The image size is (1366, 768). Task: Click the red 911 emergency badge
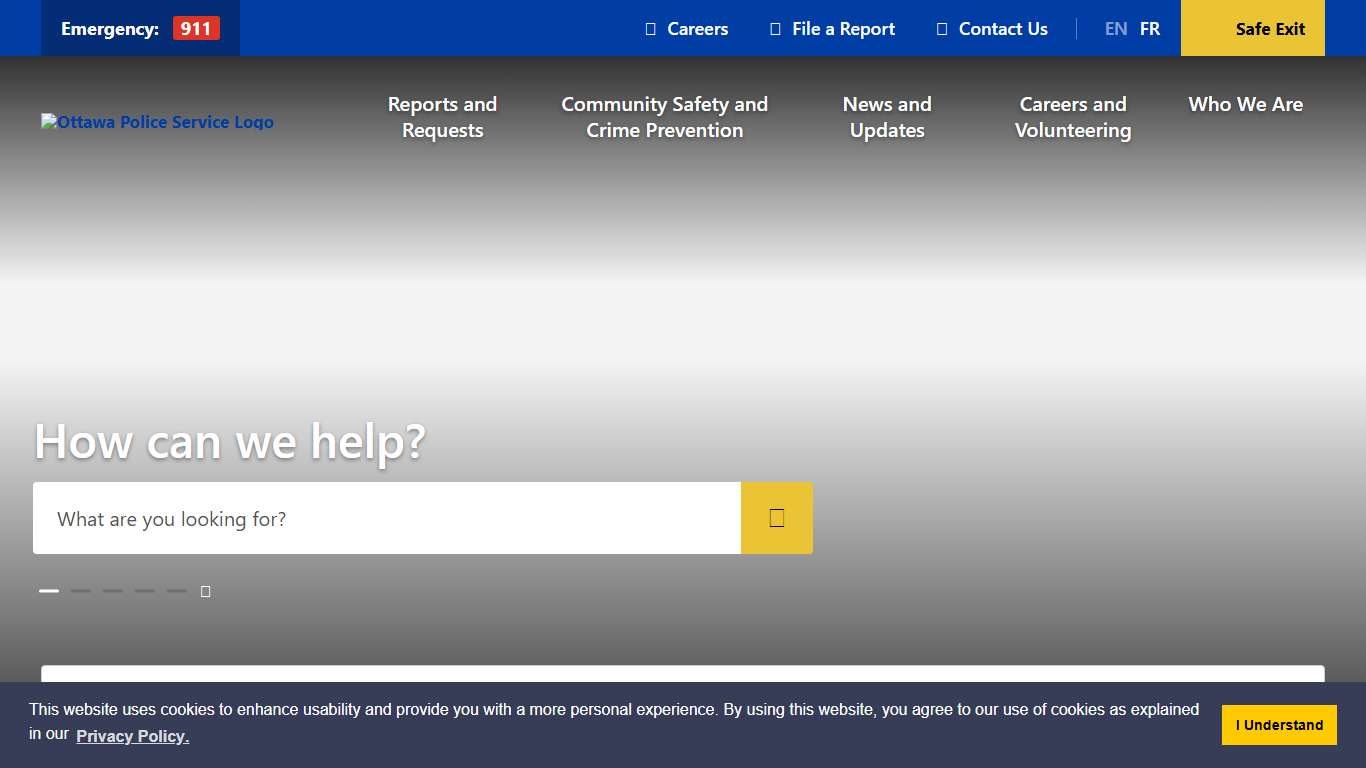pyautogui.click(x=196, y=28)
